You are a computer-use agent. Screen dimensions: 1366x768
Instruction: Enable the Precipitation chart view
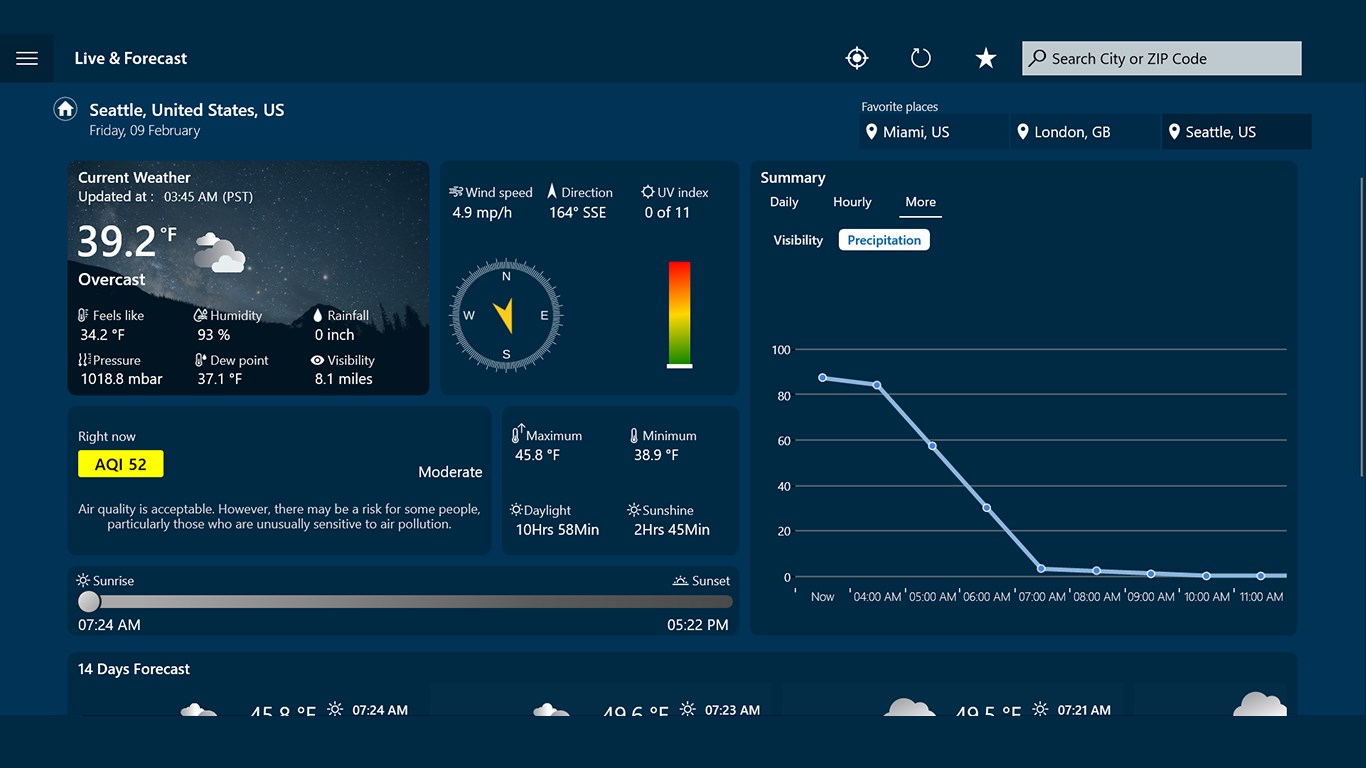(x=884, y=239)
